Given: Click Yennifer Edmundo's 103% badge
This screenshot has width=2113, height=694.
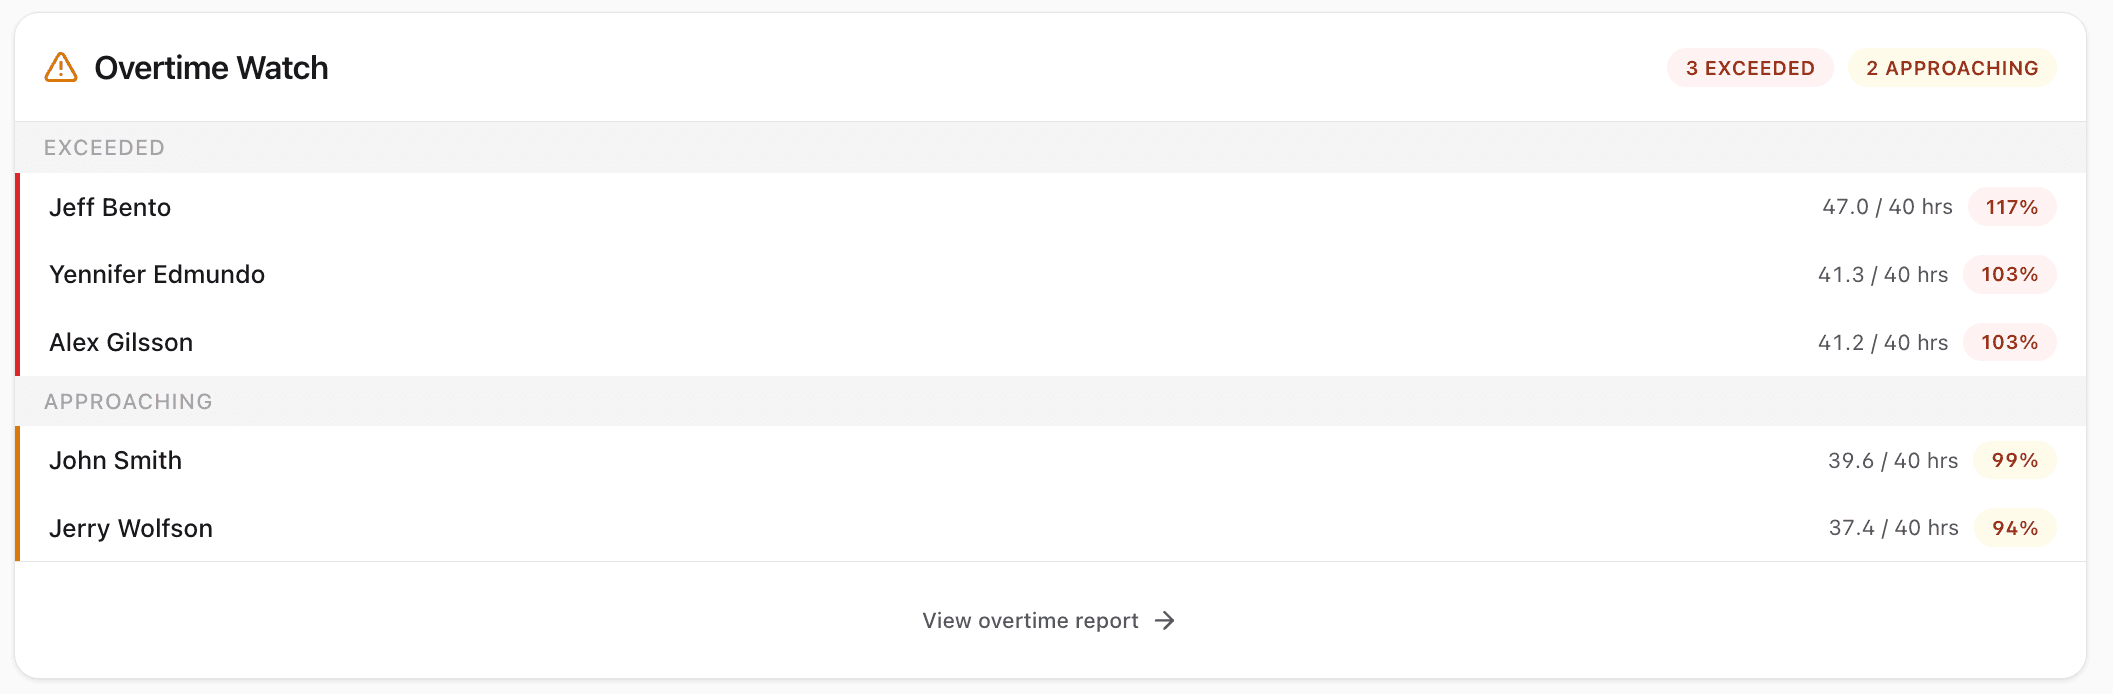Looking at the screenshot, I should tap(2009, 275).
